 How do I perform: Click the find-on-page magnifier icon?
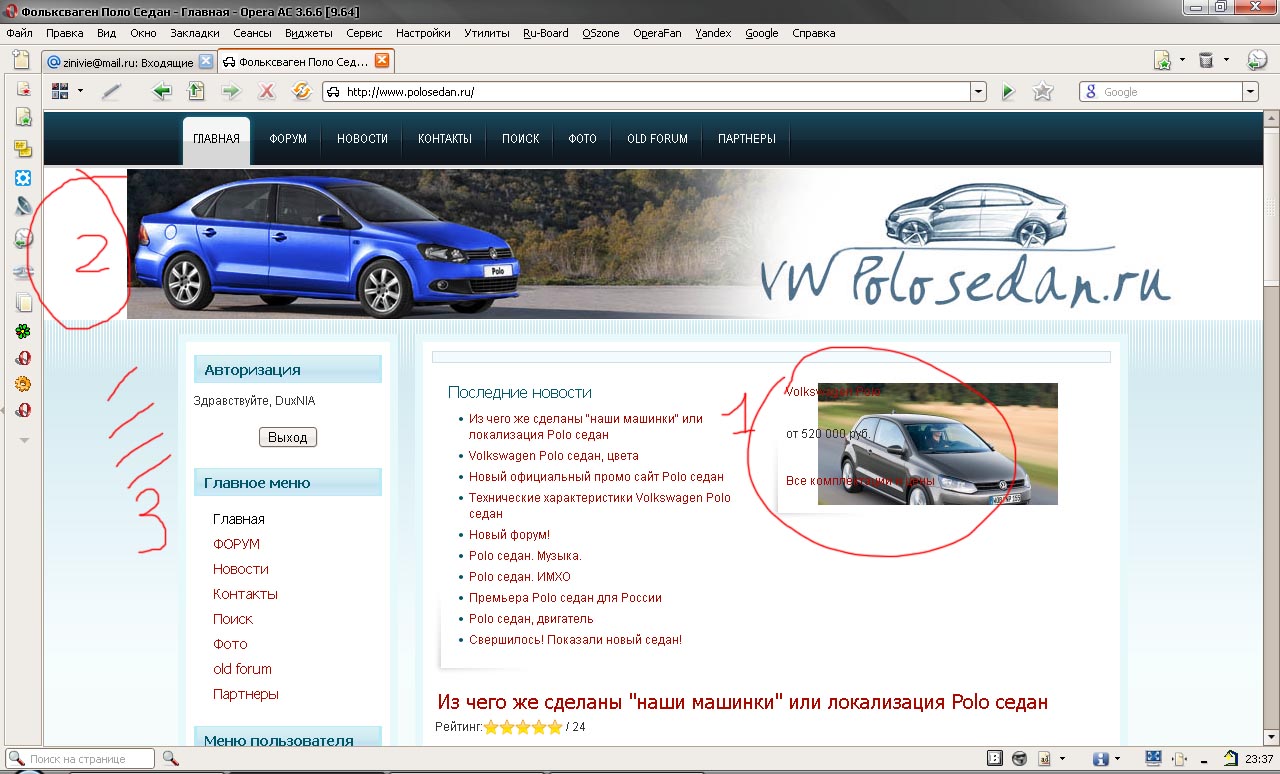click(x=170, y=759)
